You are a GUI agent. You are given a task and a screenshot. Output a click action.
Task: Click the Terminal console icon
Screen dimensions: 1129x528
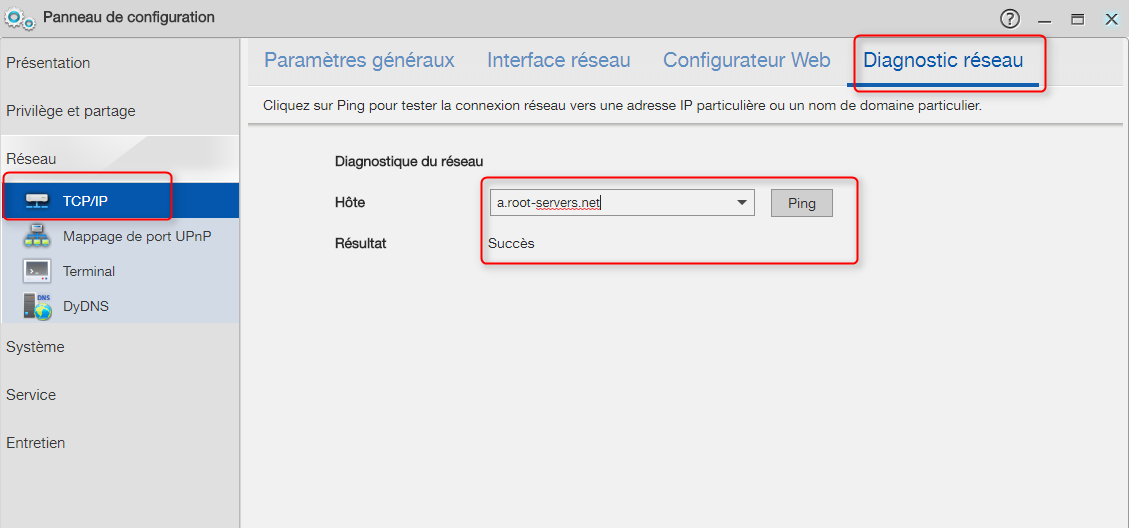(37, 271)
